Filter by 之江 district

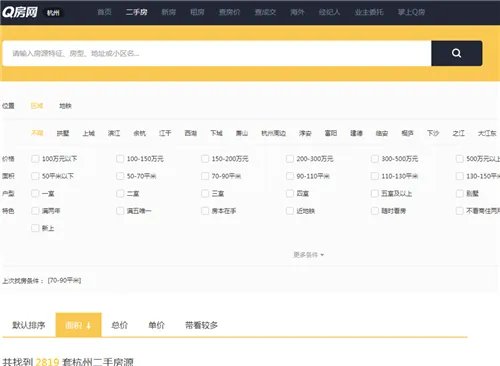(459, 133)
